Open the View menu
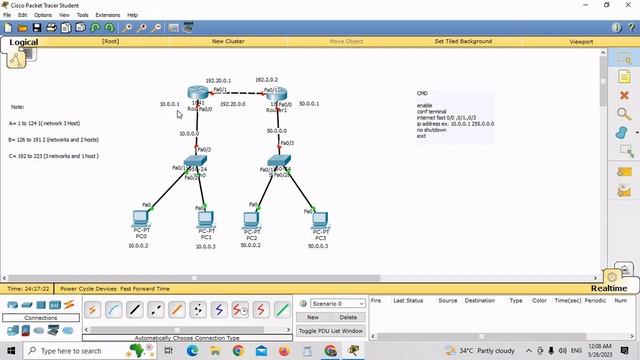Screen dimensions: 640x360 [64, 15]
